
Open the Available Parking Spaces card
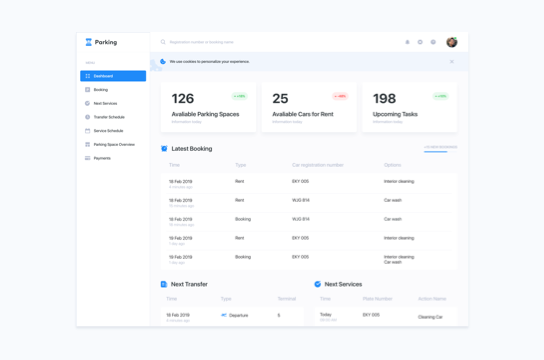(x=208, y=107)
